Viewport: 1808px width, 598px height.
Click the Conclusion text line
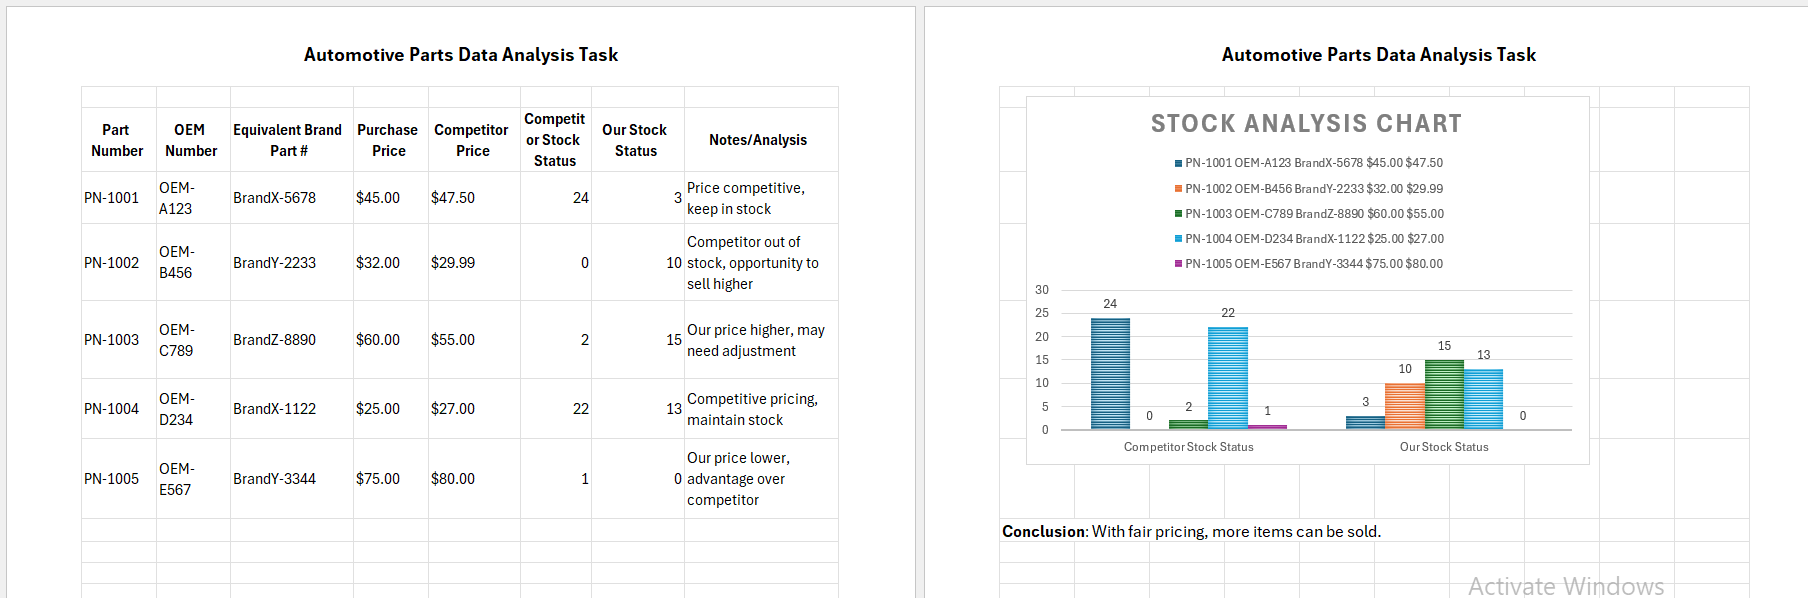pos(1191,532)
